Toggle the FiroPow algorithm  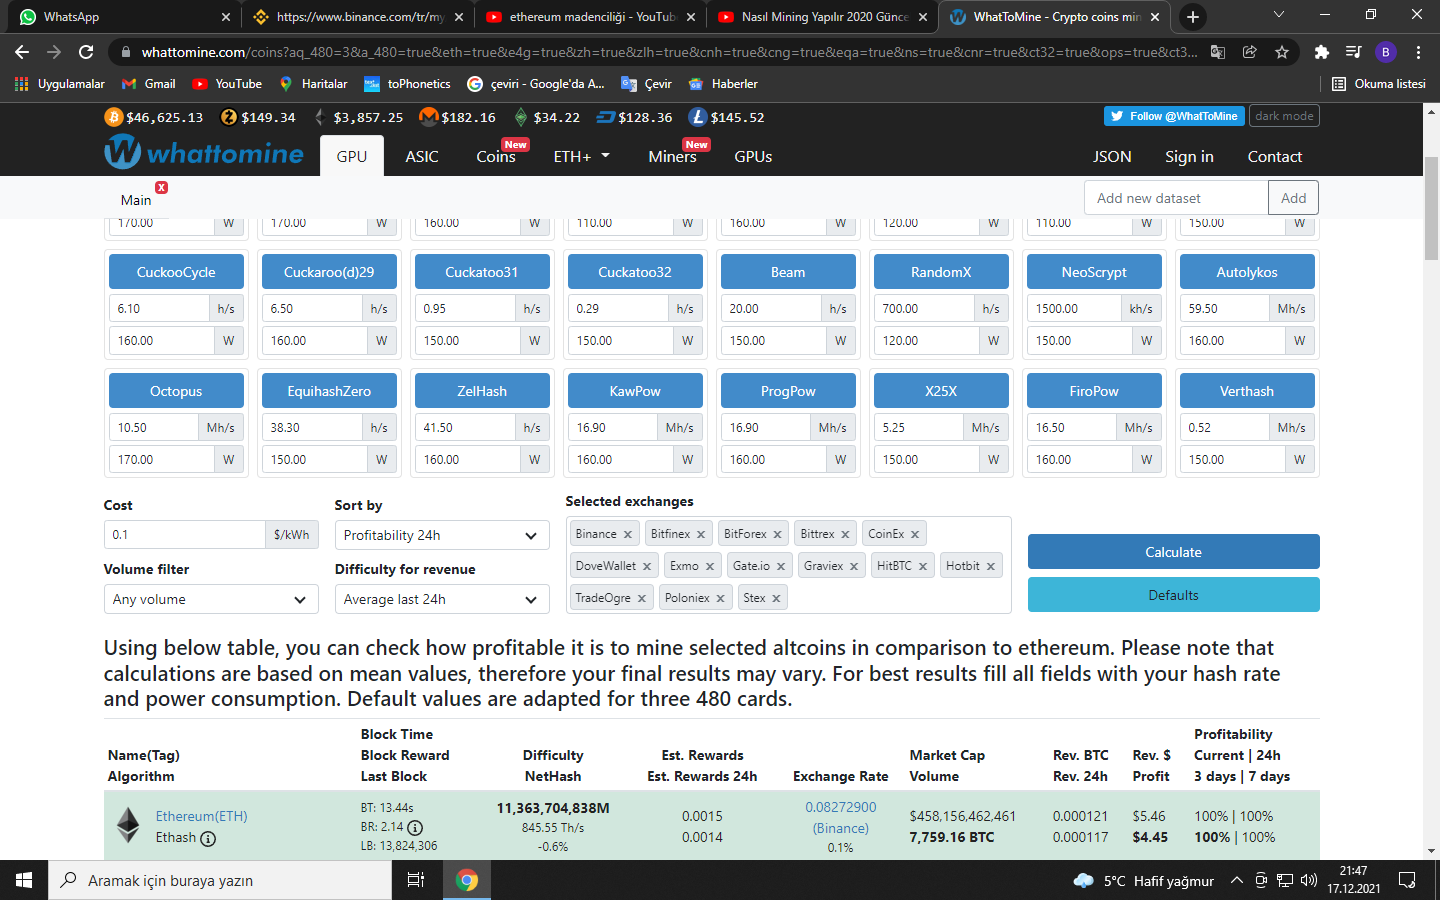click(1094, 391)
